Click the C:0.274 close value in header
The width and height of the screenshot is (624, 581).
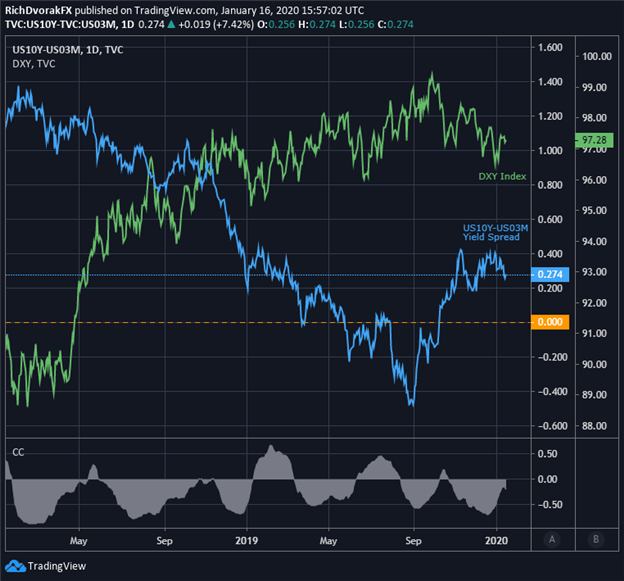coord(396,25)
